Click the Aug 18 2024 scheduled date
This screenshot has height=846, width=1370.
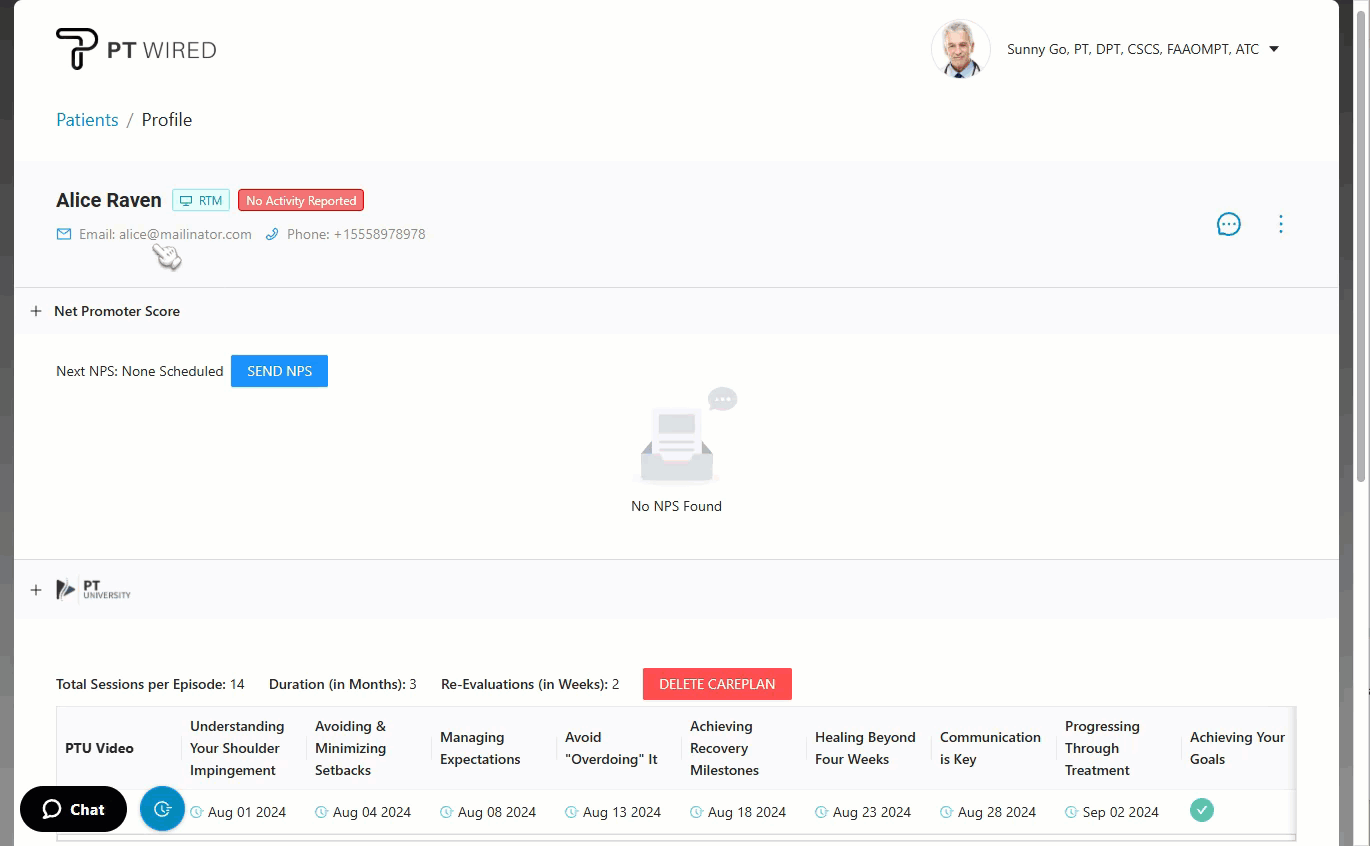pyautogui.click(x=746, y=812)
